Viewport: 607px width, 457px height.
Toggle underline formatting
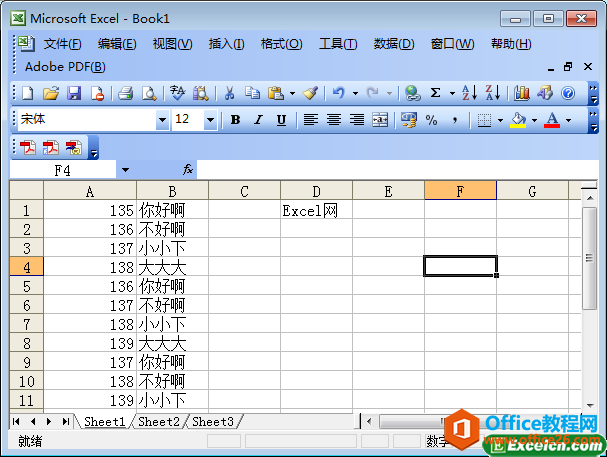tap(281, 120)
